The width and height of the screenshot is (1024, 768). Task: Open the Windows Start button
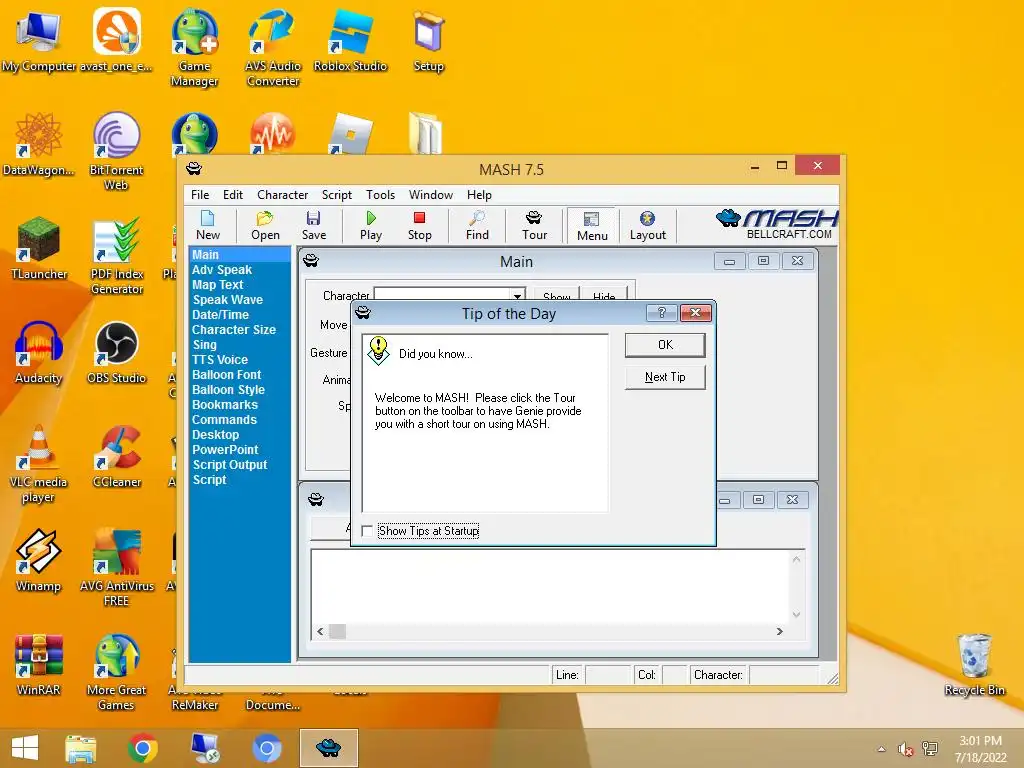pos(25,748)
